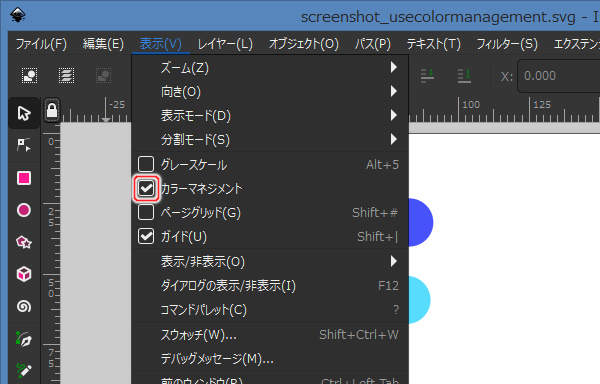Open the エクステンション menu
Viewport: 600px width, 384px height.
tap(576, 44)
